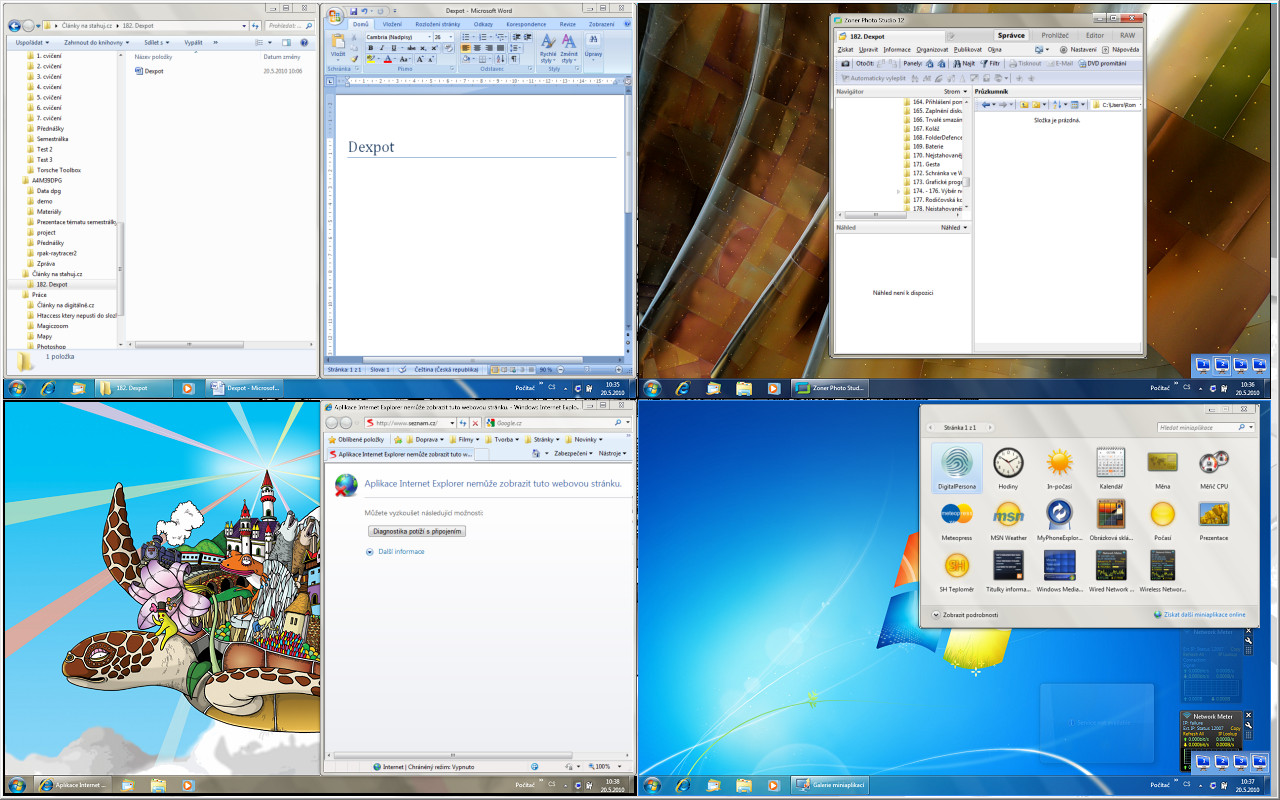Screen dimensions: 1280x800
Task: Click DVD promítání in Zoner toolbar
Action: click(1101, 63)
